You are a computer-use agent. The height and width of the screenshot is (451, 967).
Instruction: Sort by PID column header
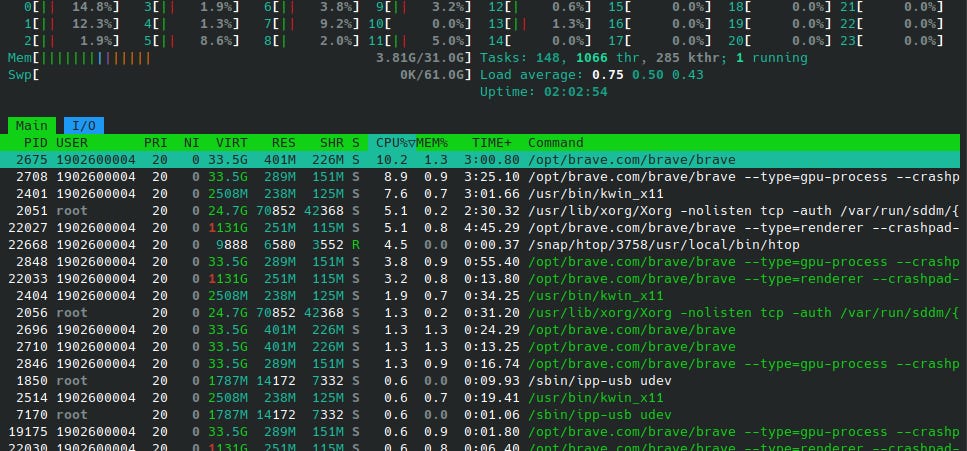pos(36,143)
